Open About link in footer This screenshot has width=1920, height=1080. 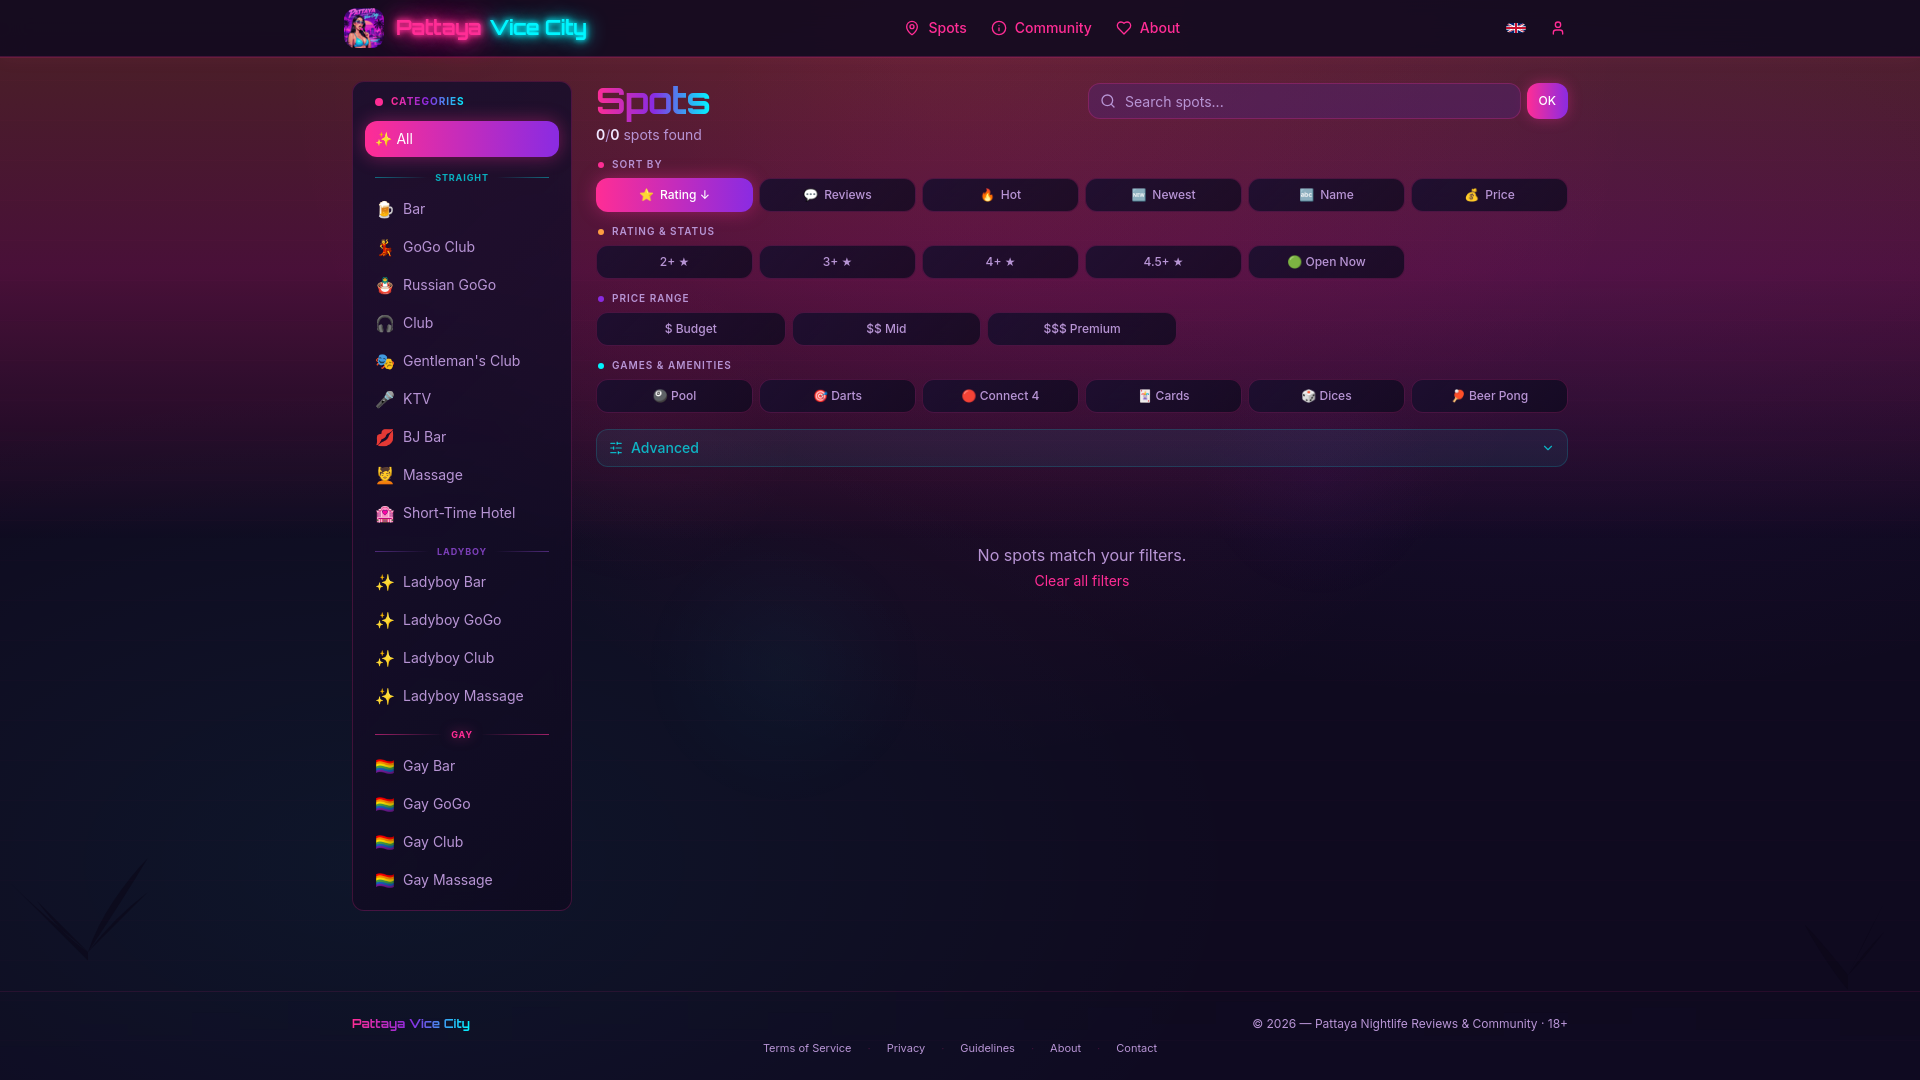coord(1065,1048)
